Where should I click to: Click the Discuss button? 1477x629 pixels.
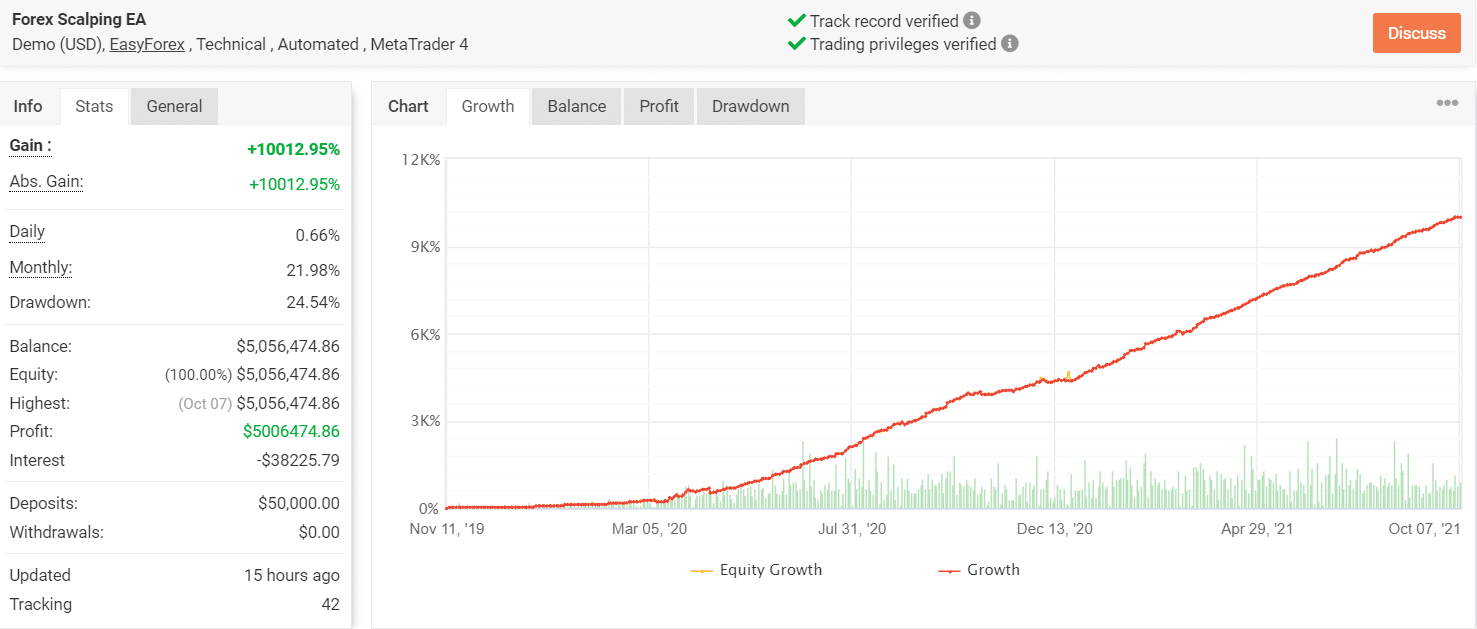click(x=1416, y=32)
